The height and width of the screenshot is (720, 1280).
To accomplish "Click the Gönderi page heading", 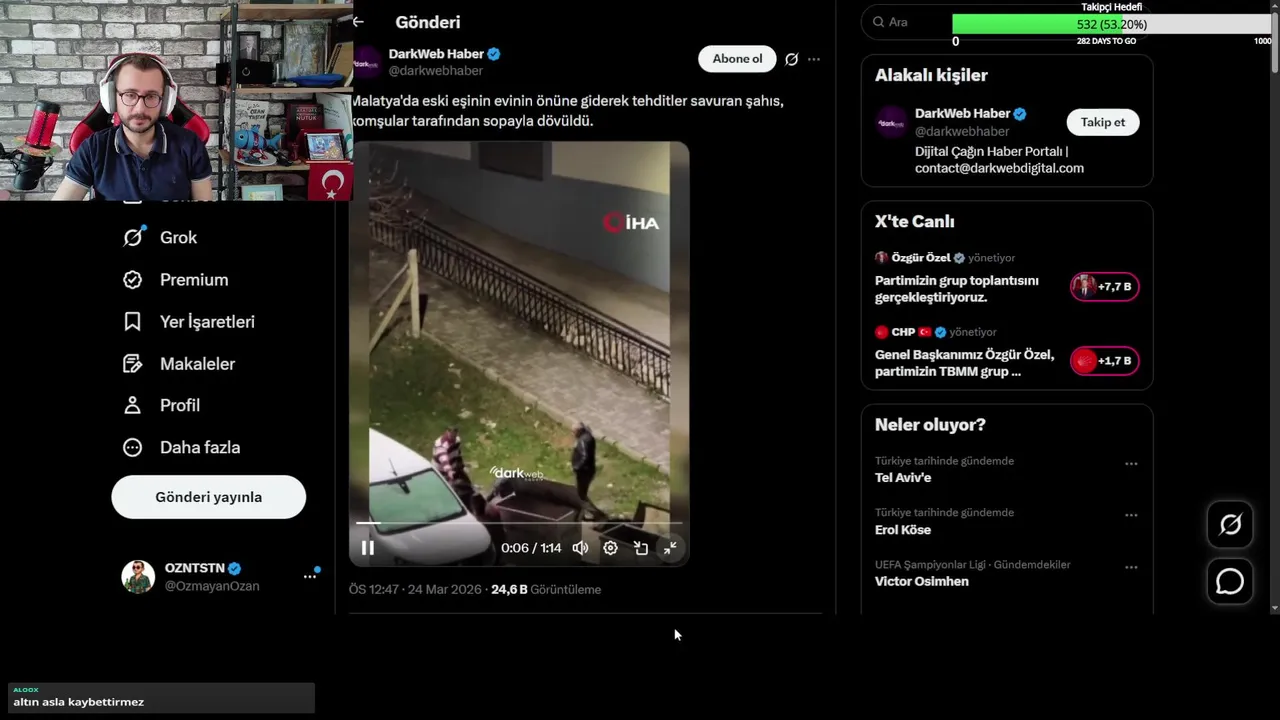I will (x=428, y=22).
